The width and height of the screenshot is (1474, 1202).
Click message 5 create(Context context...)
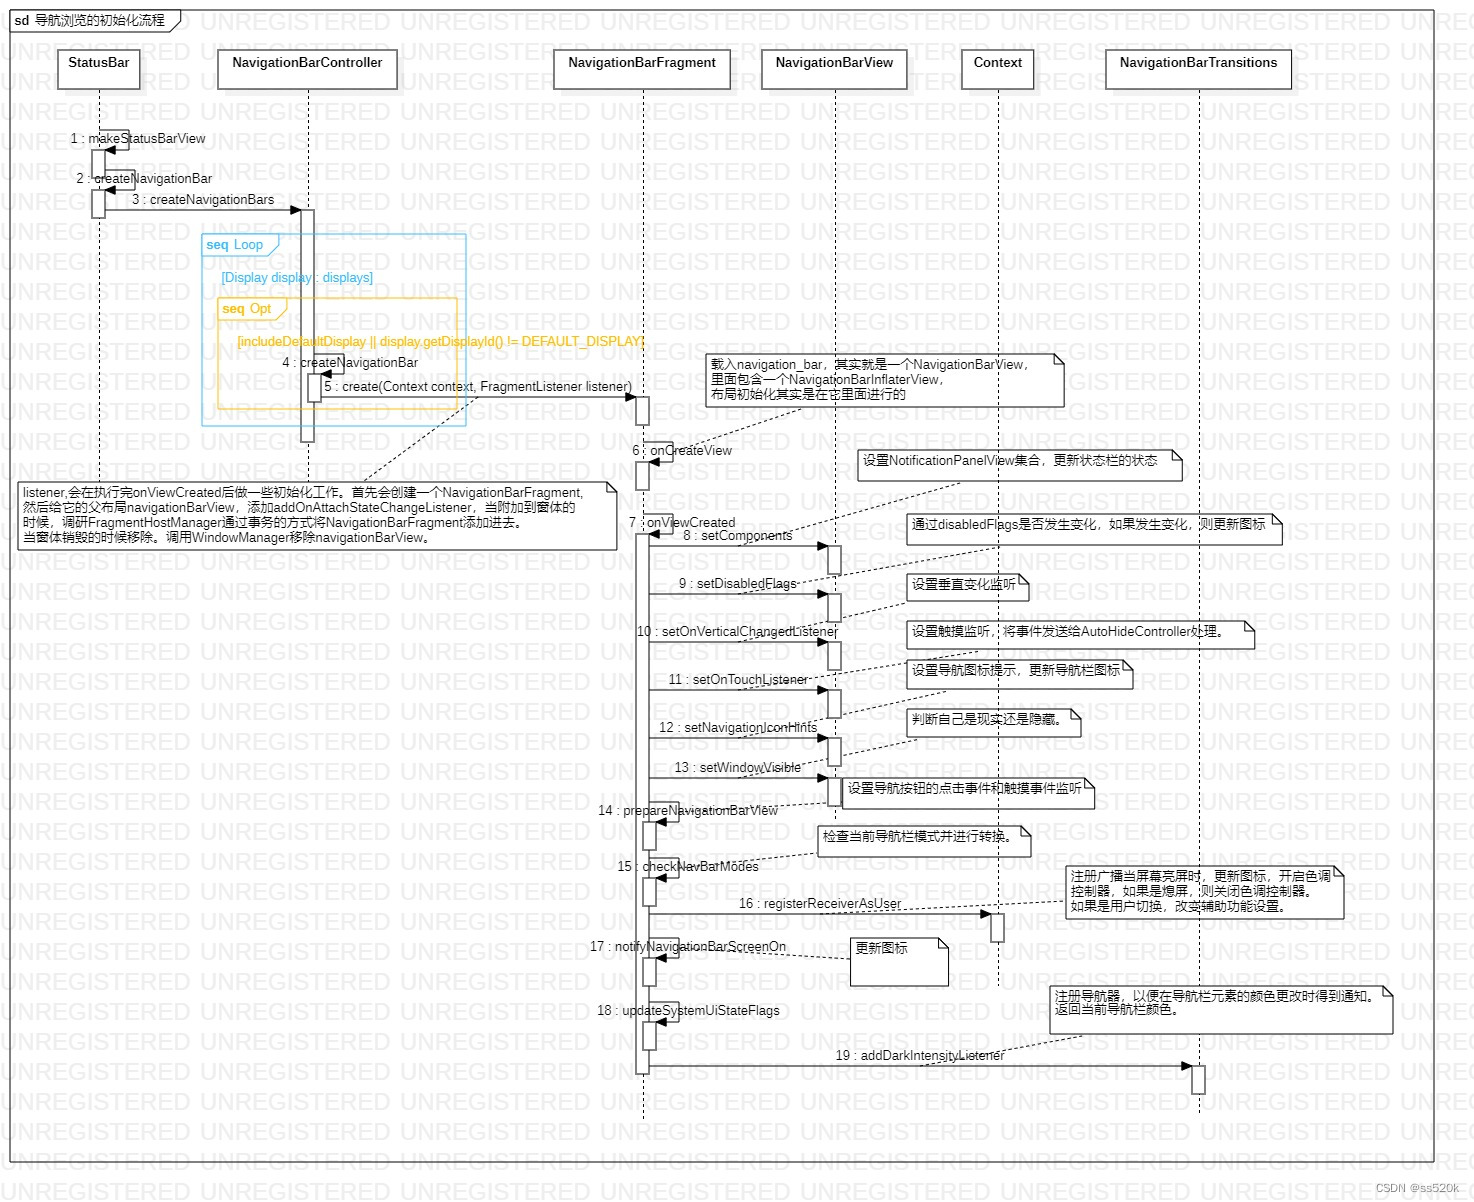[478, 387]
